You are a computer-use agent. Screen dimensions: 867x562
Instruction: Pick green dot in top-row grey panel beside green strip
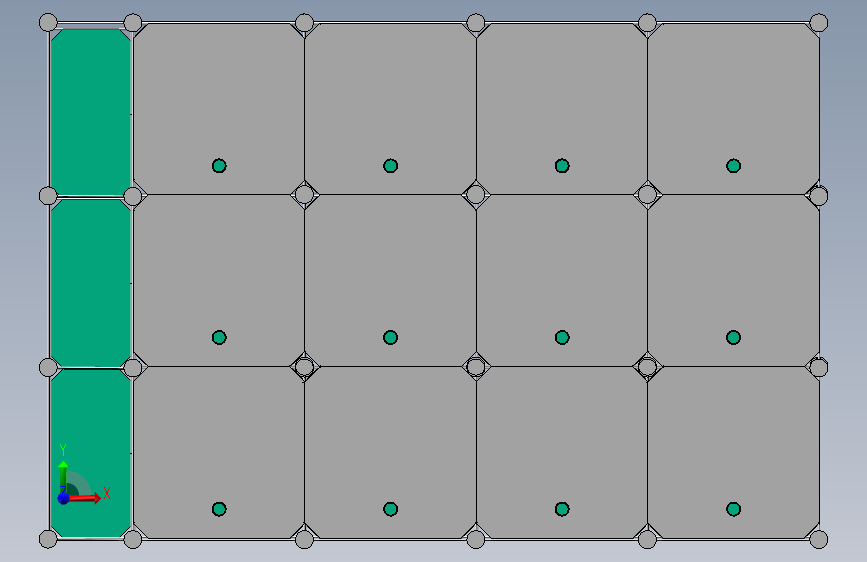pyautogui.click(x=219, y=165)
